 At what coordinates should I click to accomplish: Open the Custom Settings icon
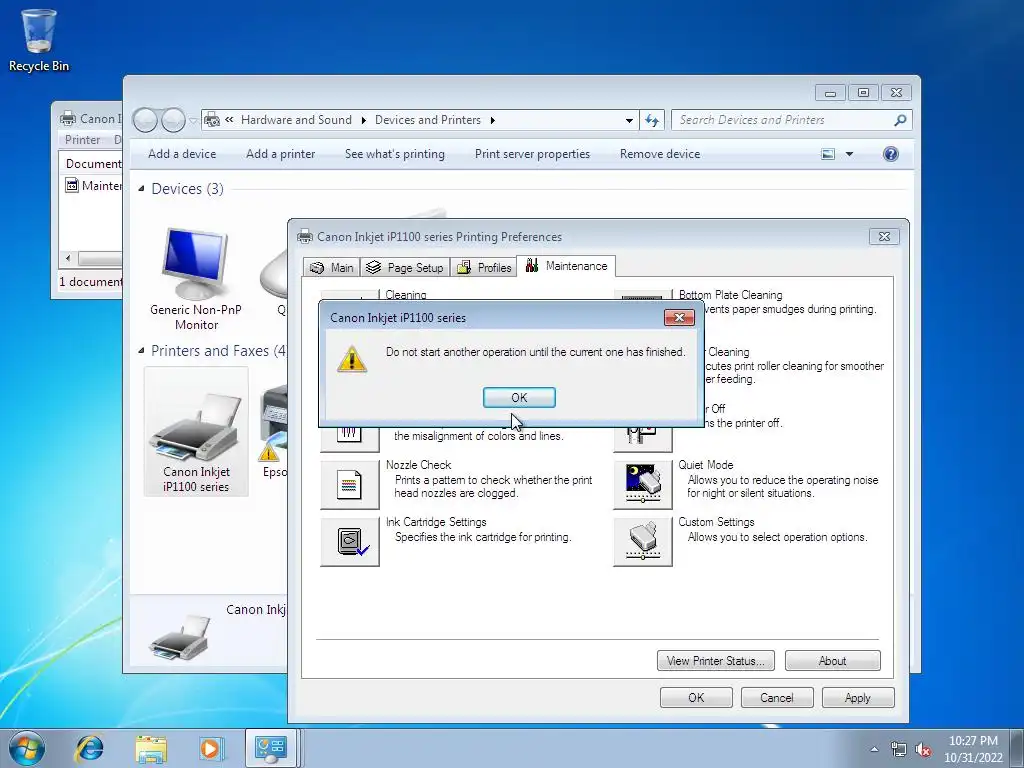pos(643,541)
